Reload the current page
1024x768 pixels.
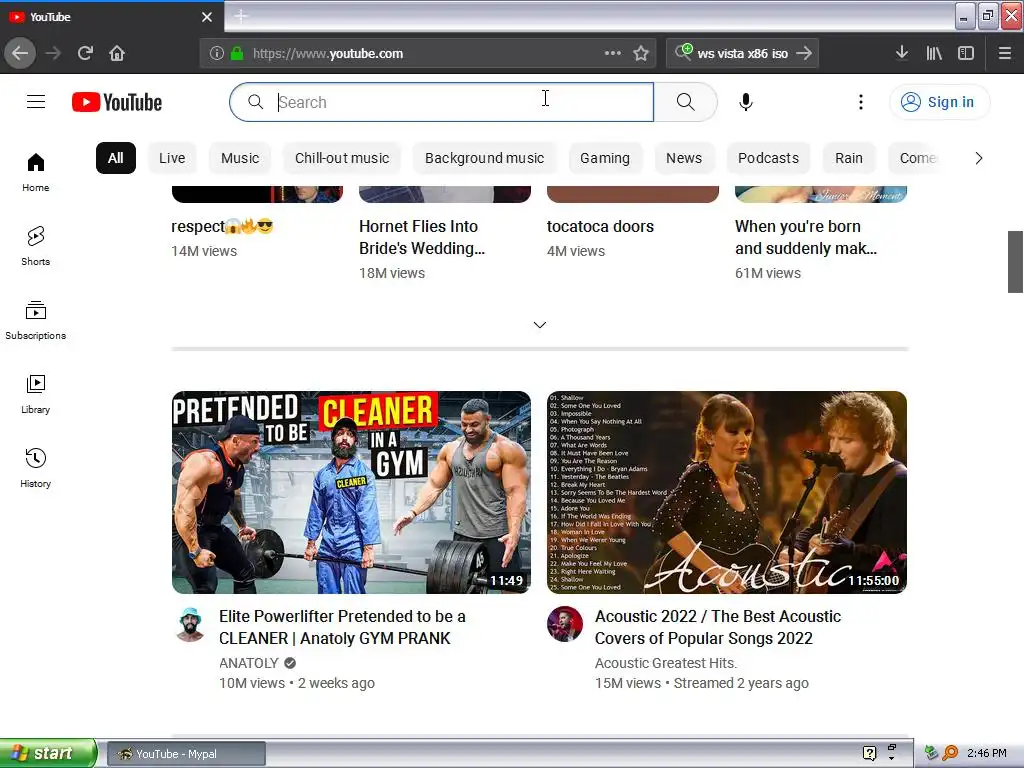click(86, 53)
